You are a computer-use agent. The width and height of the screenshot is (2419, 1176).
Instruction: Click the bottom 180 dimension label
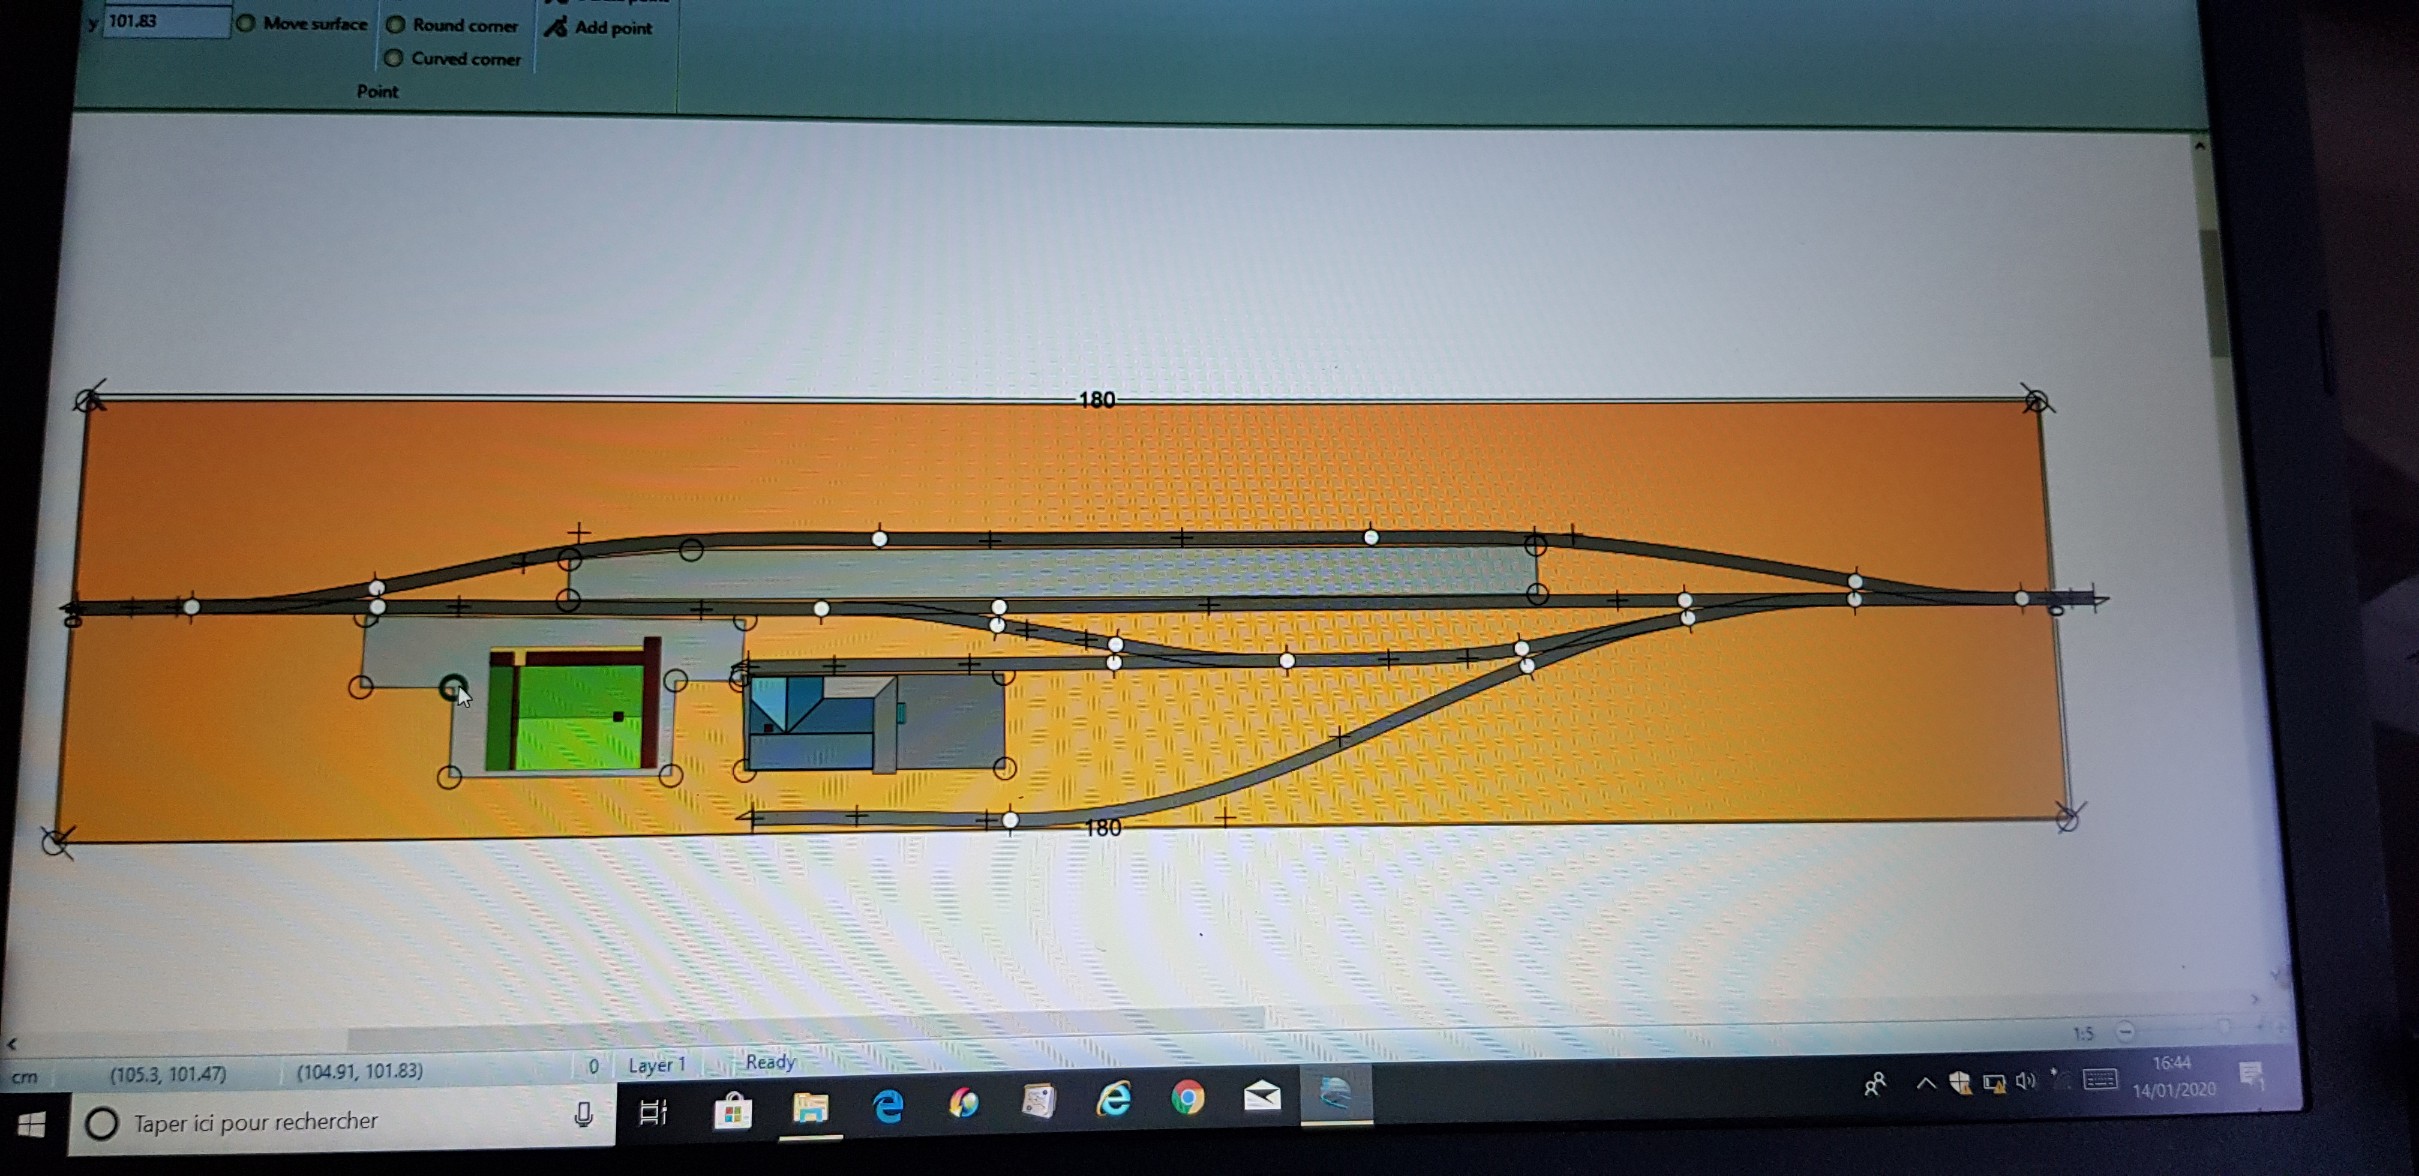click(x=1103, y=828)
